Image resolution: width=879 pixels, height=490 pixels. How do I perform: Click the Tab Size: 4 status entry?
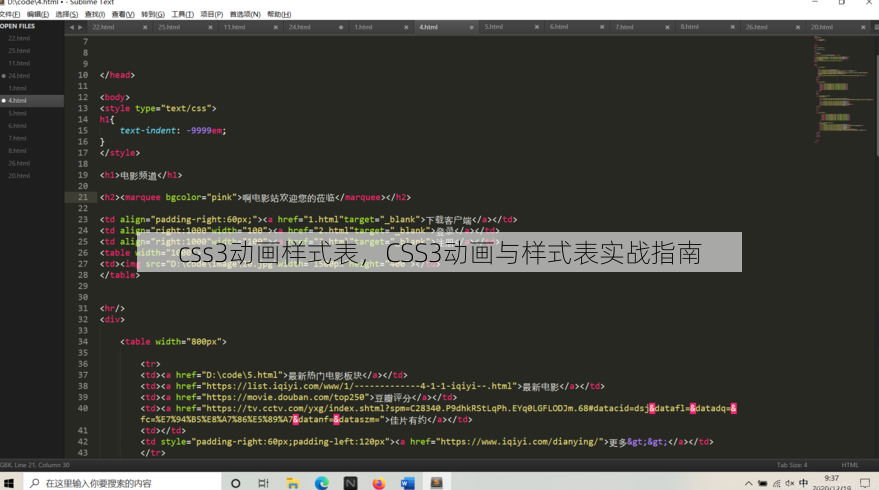pyautogui.click(x=792, y=465)
